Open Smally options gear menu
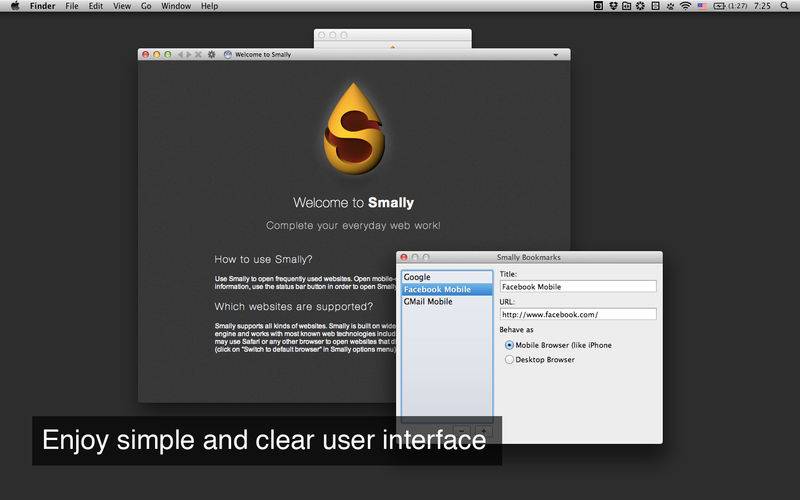Image resolution: width=800 pixels, height=500 pixels. click(x=211, y=54)
